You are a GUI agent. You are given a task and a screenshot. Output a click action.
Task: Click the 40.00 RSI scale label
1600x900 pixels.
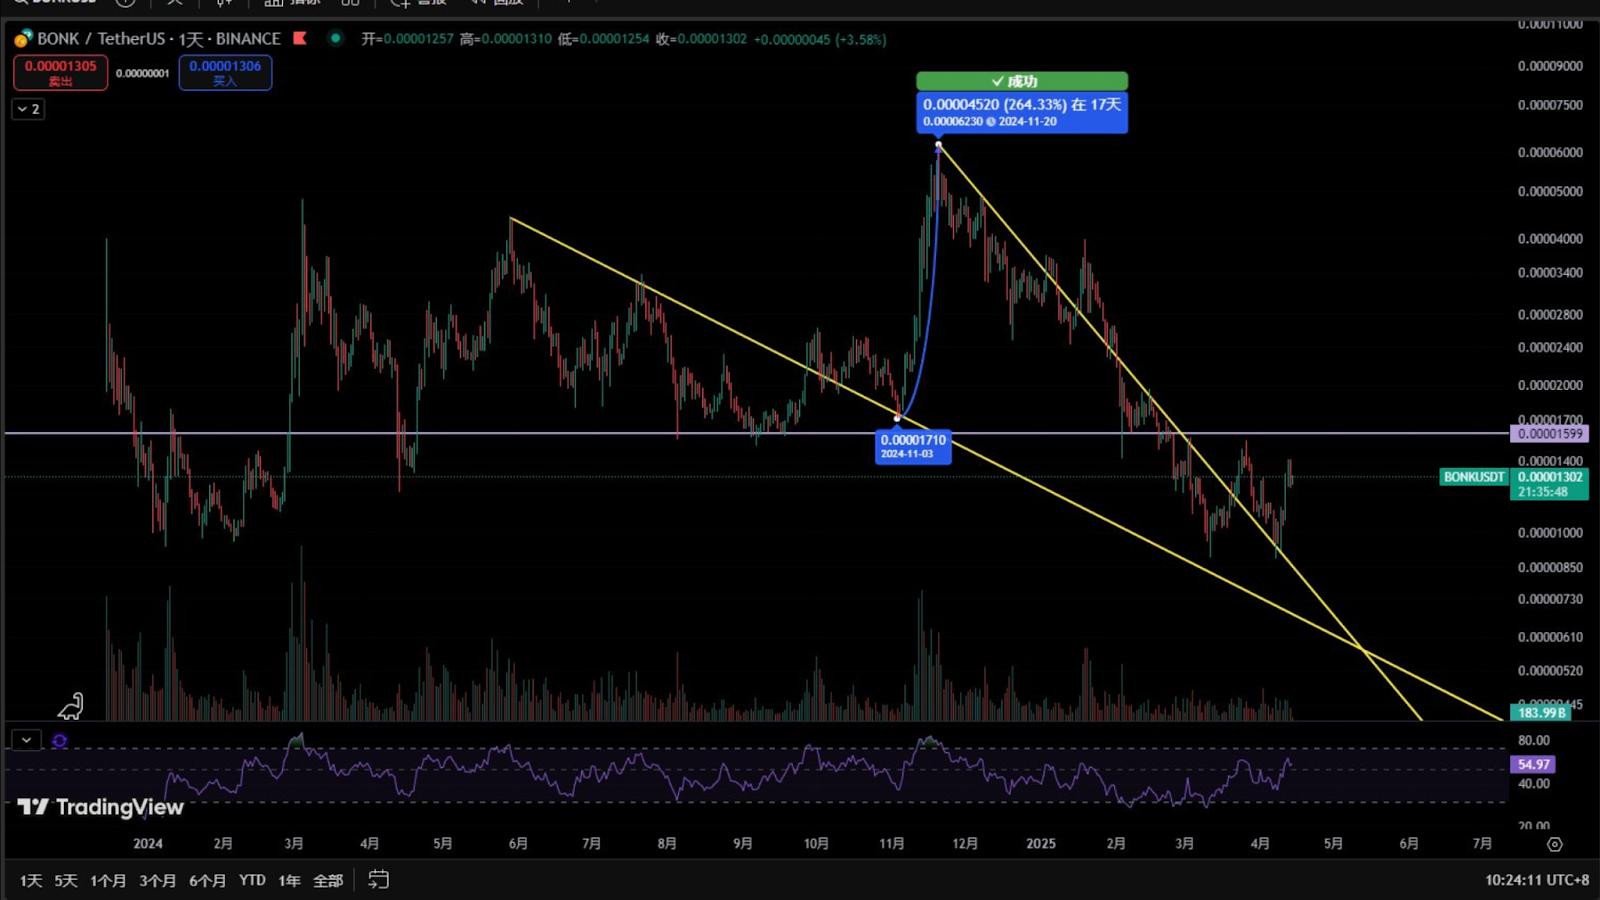coord(1534,783)
